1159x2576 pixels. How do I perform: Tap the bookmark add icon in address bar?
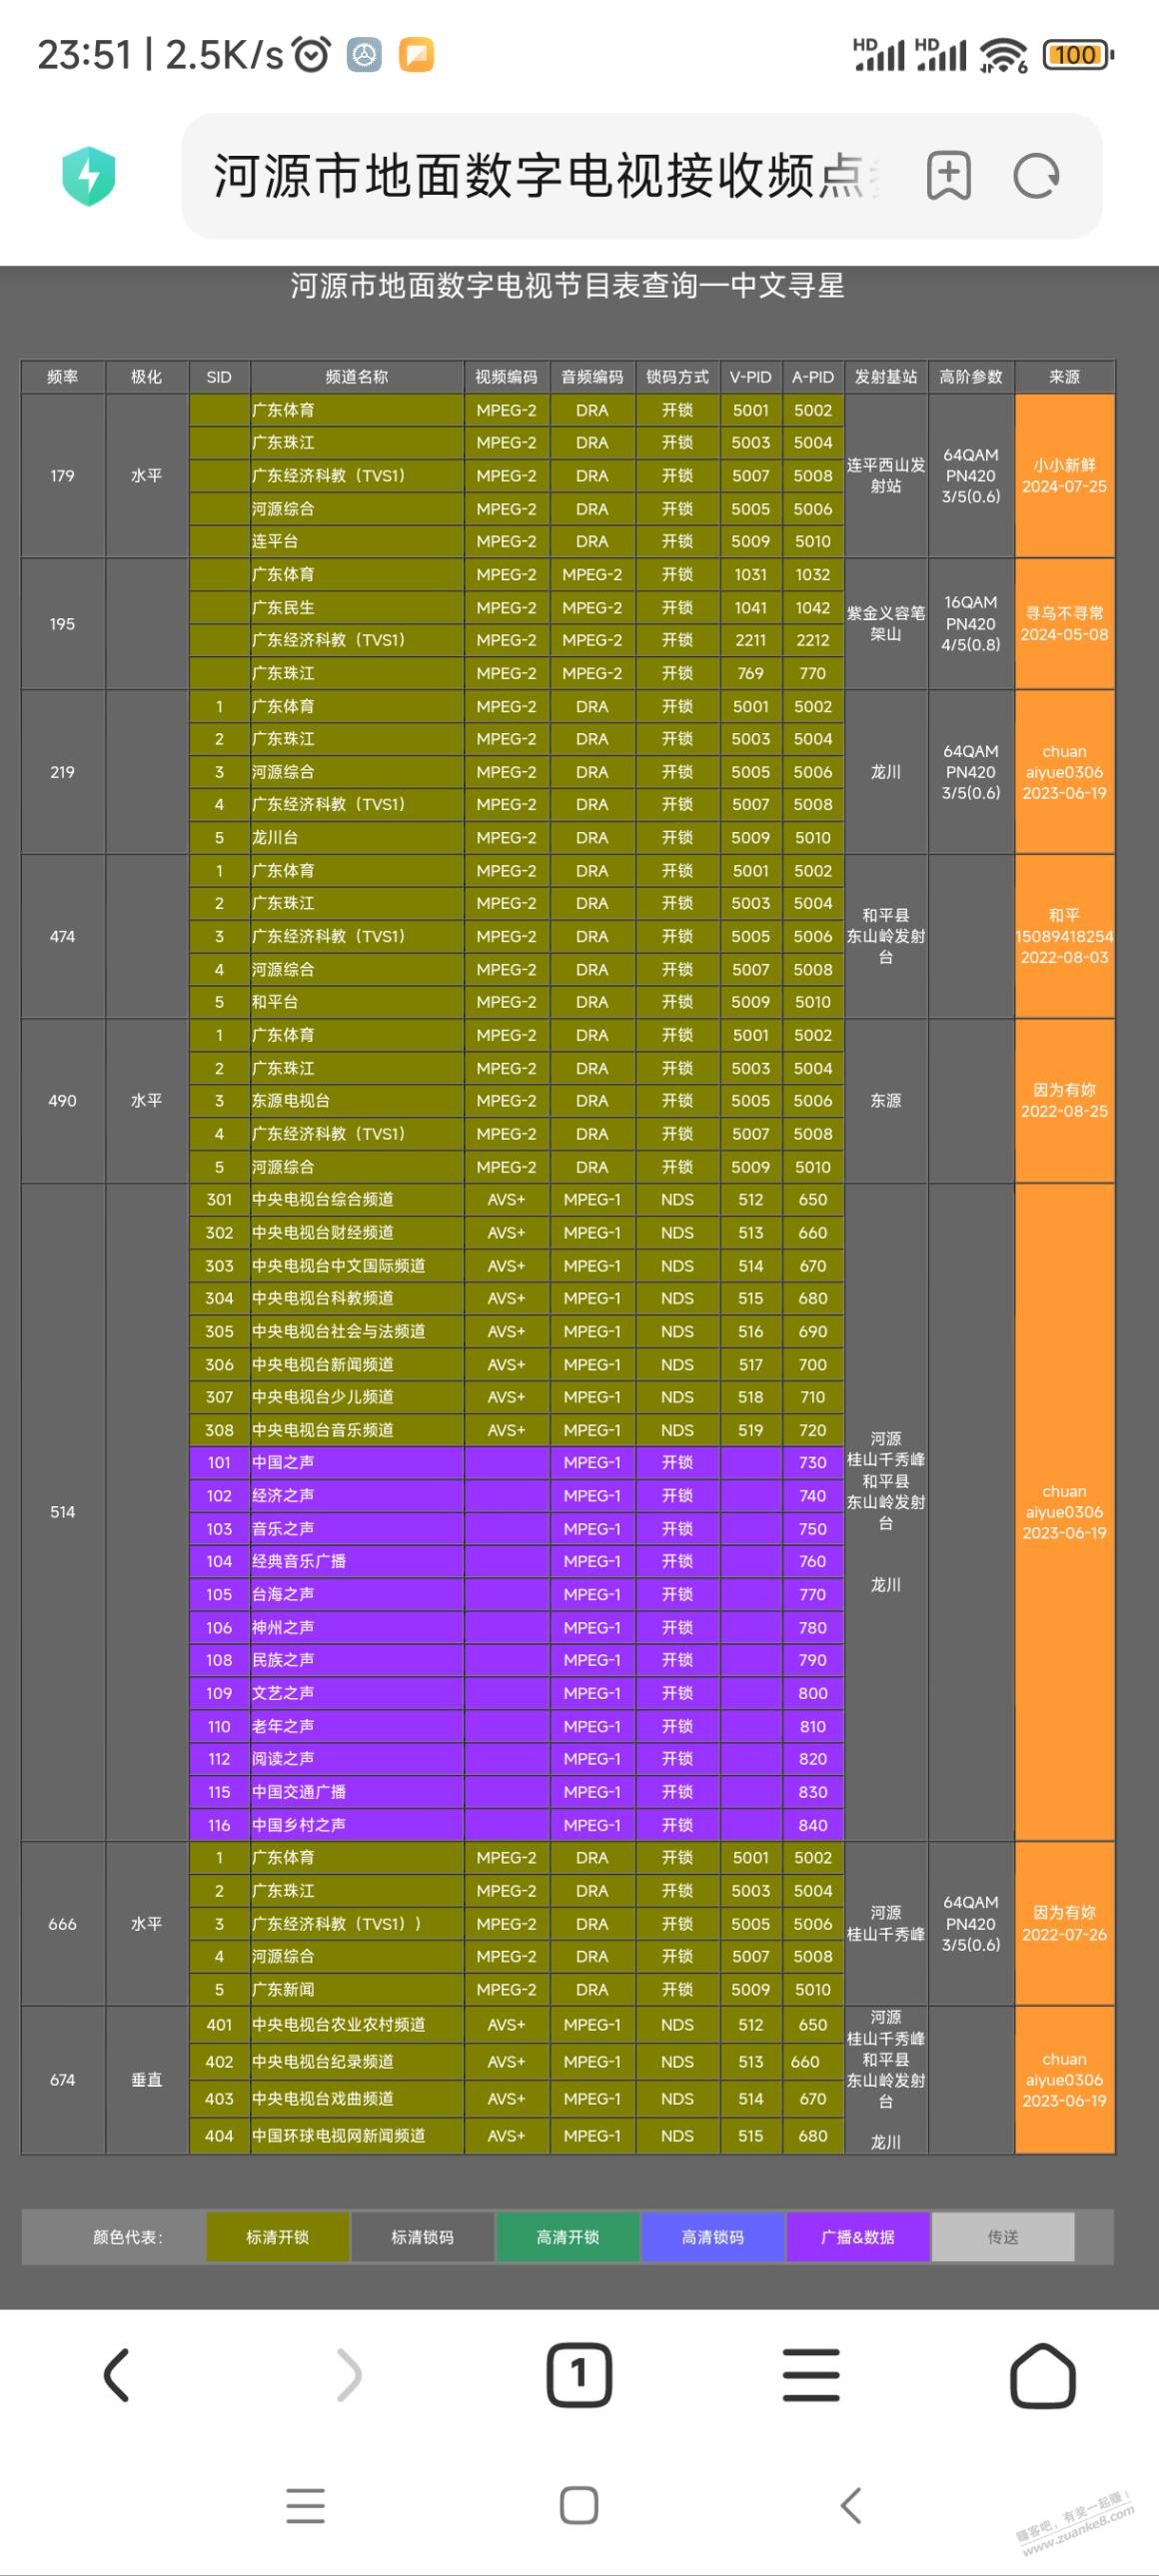tap(948, 176)
